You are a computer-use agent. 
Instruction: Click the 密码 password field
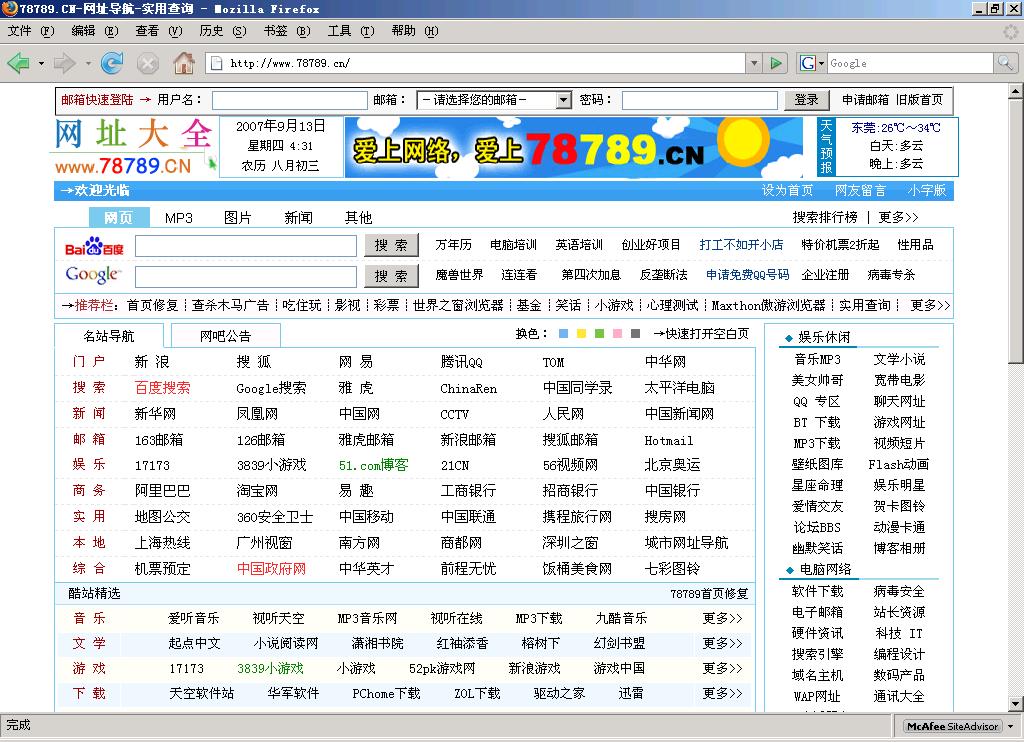pyautogui.click(x=699, y=101)
